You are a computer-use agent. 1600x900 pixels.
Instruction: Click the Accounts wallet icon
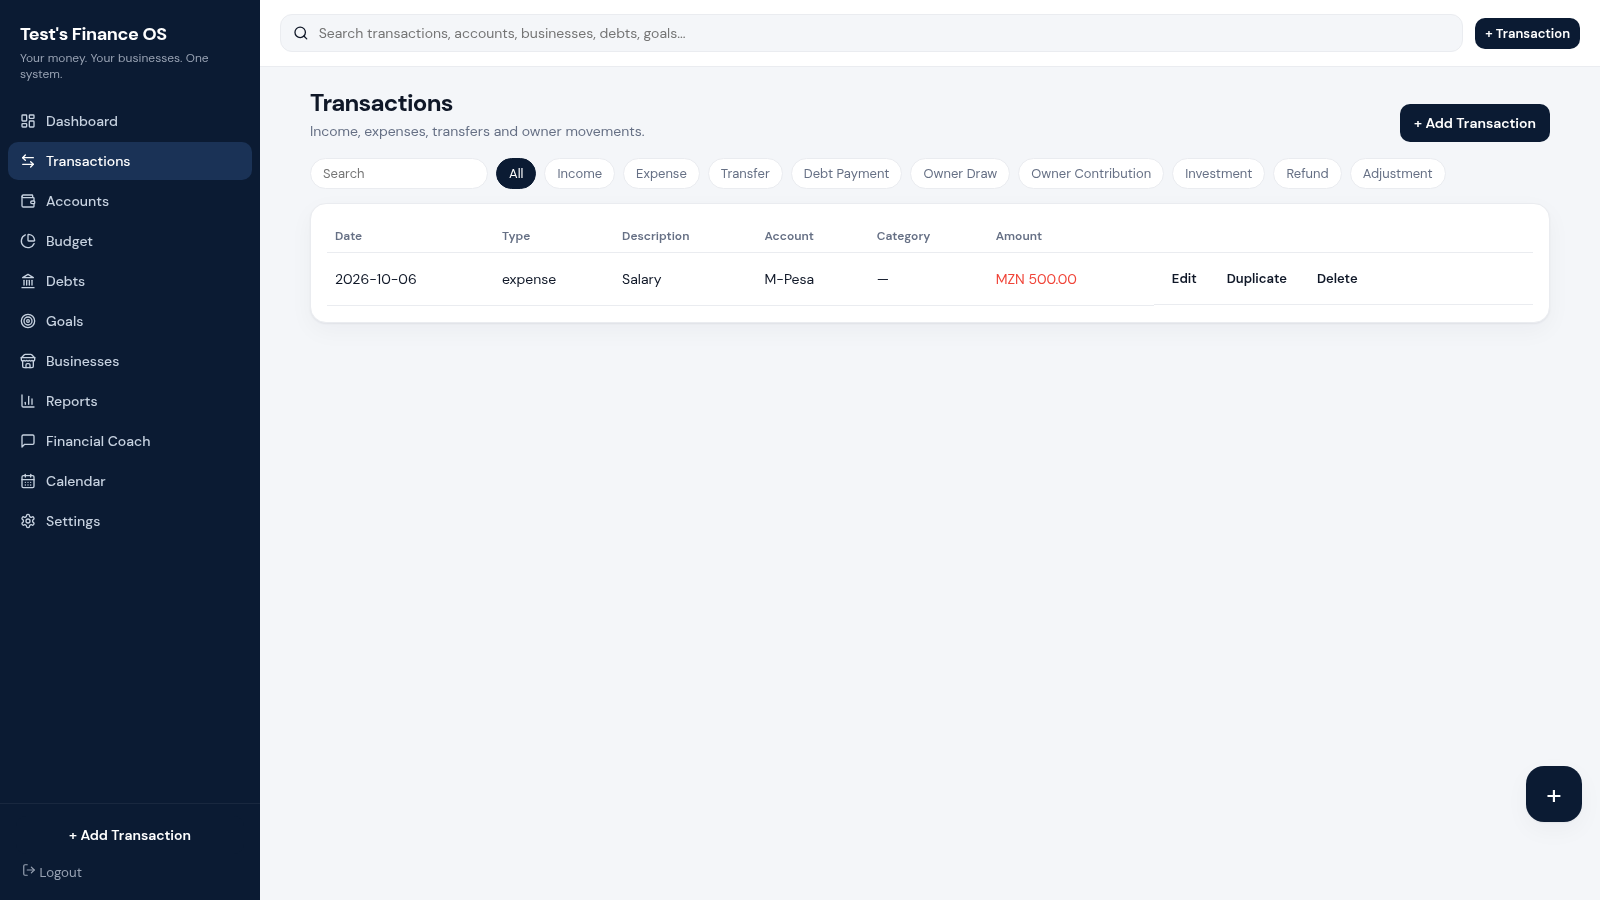click(x=28, y=201)
